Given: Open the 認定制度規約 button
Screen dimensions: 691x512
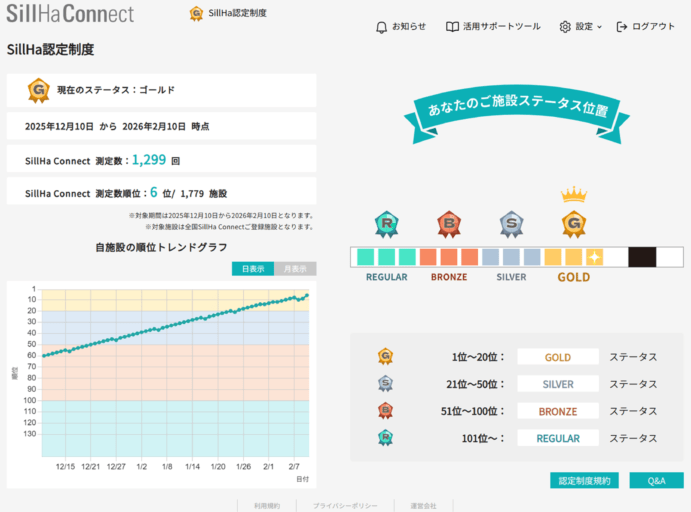Looking at the screenshot, I should (584, 481).
